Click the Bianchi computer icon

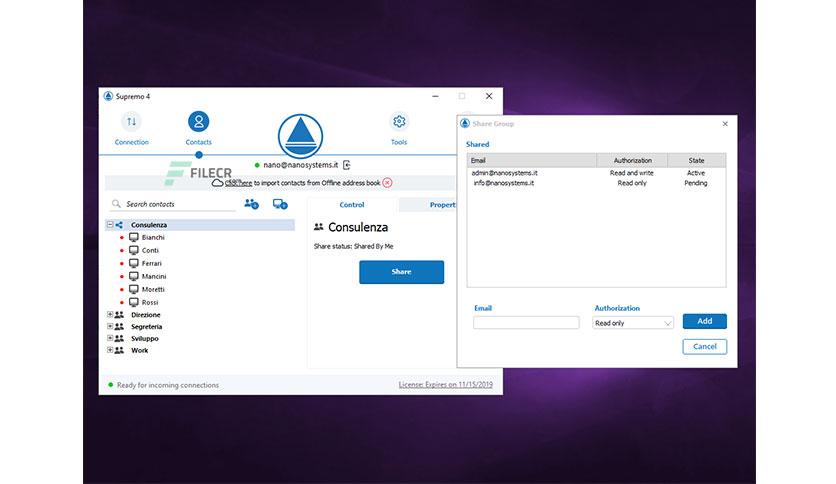(134, 237)
